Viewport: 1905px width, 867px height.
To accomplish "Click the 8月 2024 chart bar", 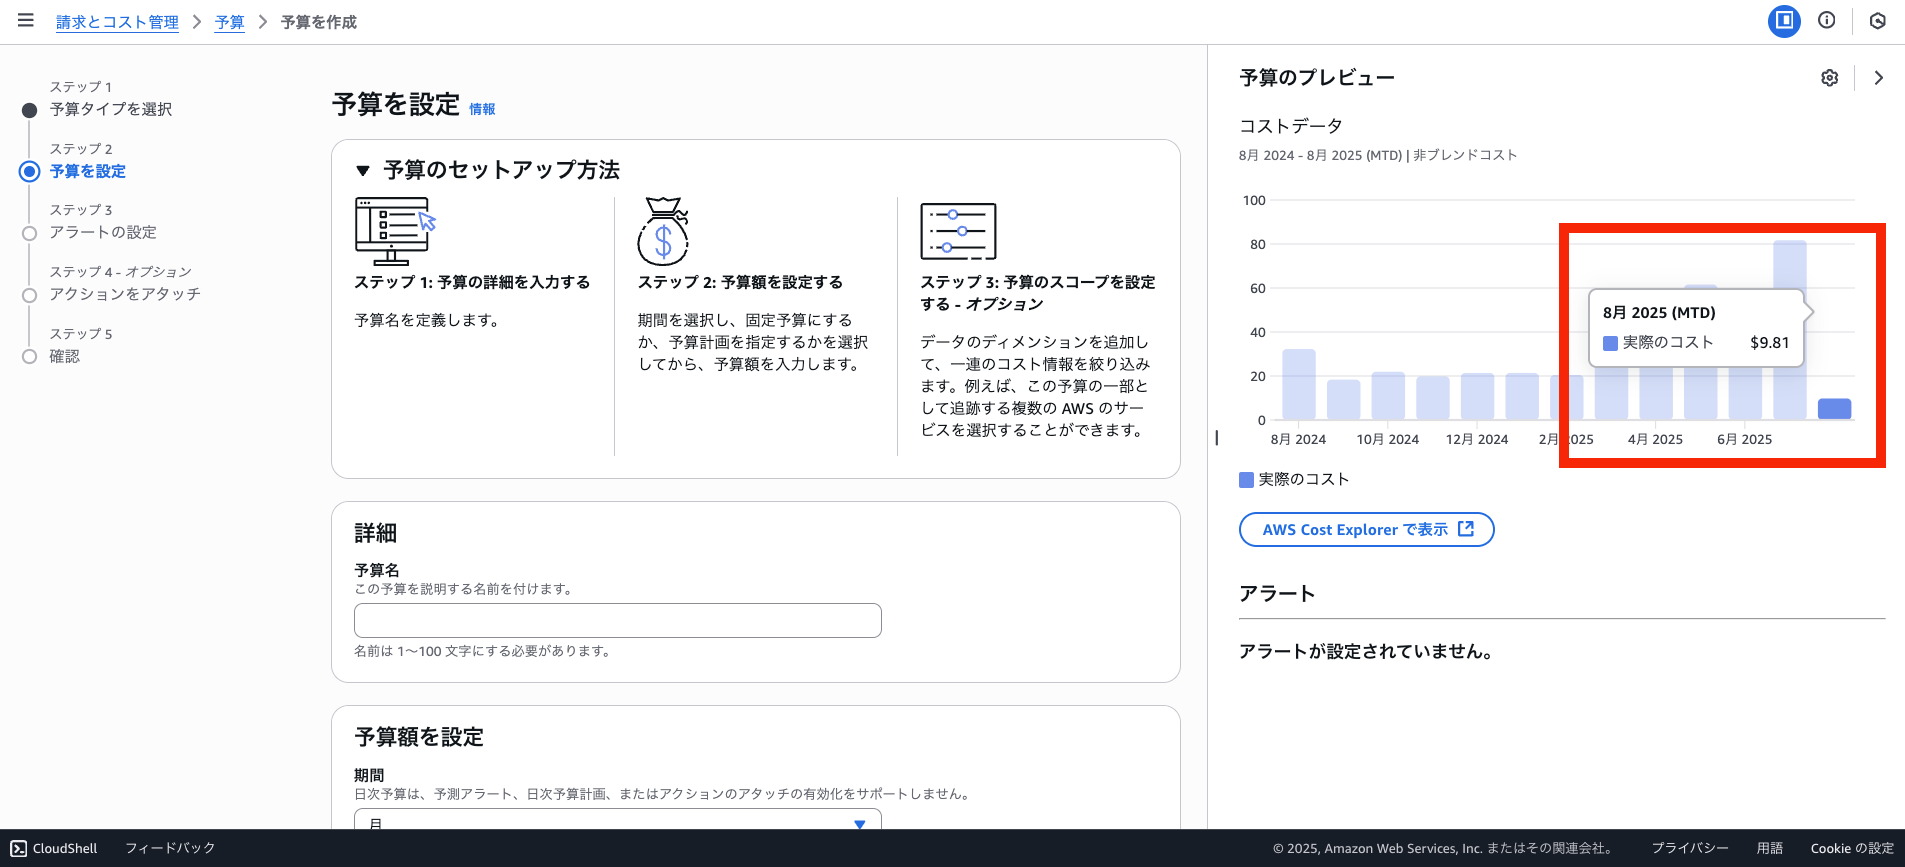I will (1299, 384).
